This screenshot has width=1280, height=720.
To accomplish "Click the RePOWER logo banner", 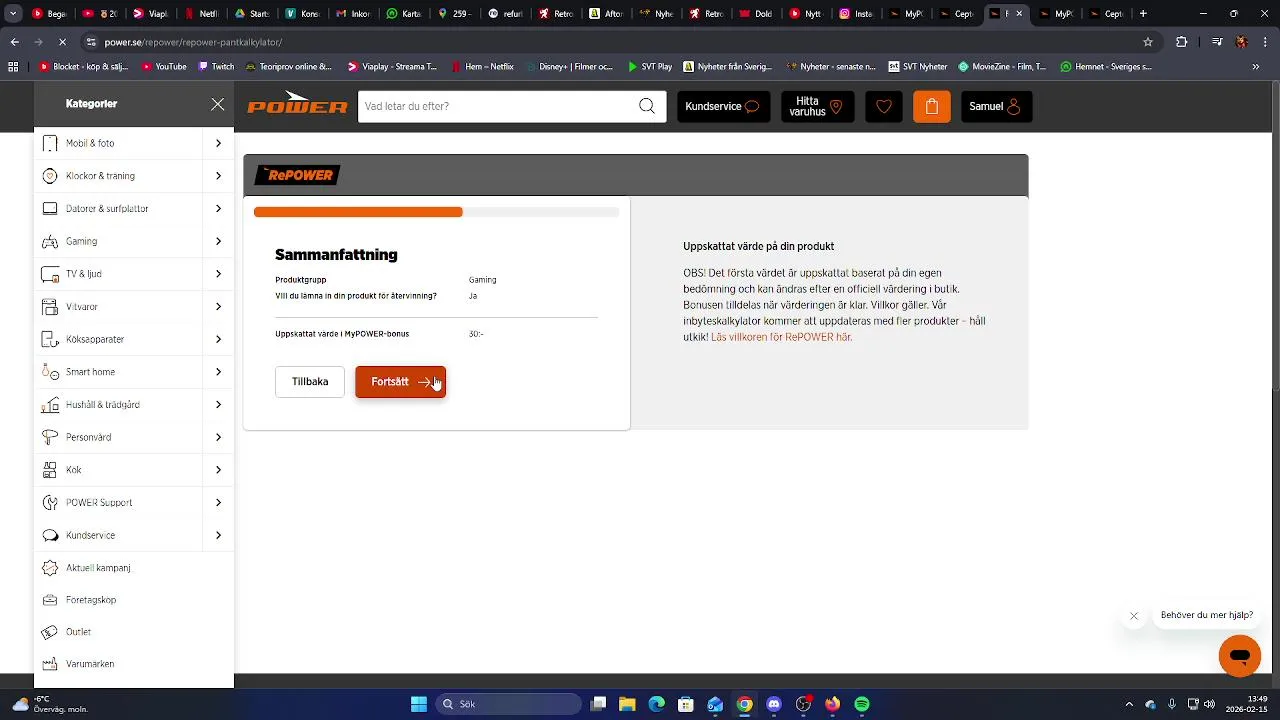I will pos(297,175).
